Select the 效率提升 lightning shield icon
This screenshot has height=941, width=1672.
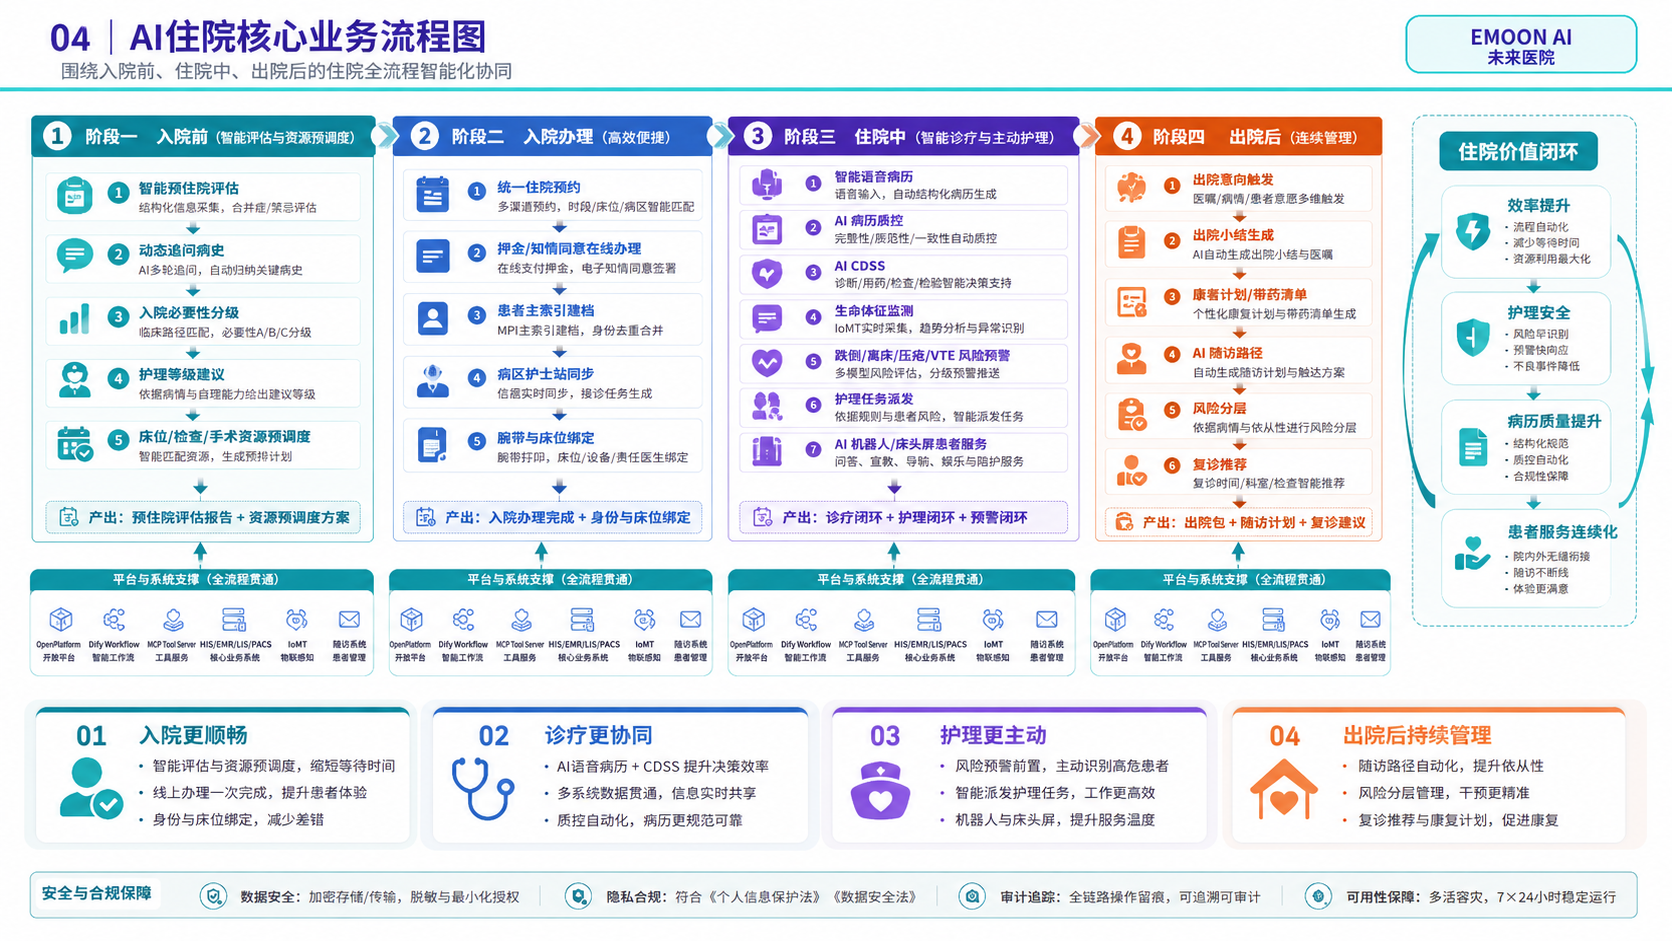(x=1472, y=231)
